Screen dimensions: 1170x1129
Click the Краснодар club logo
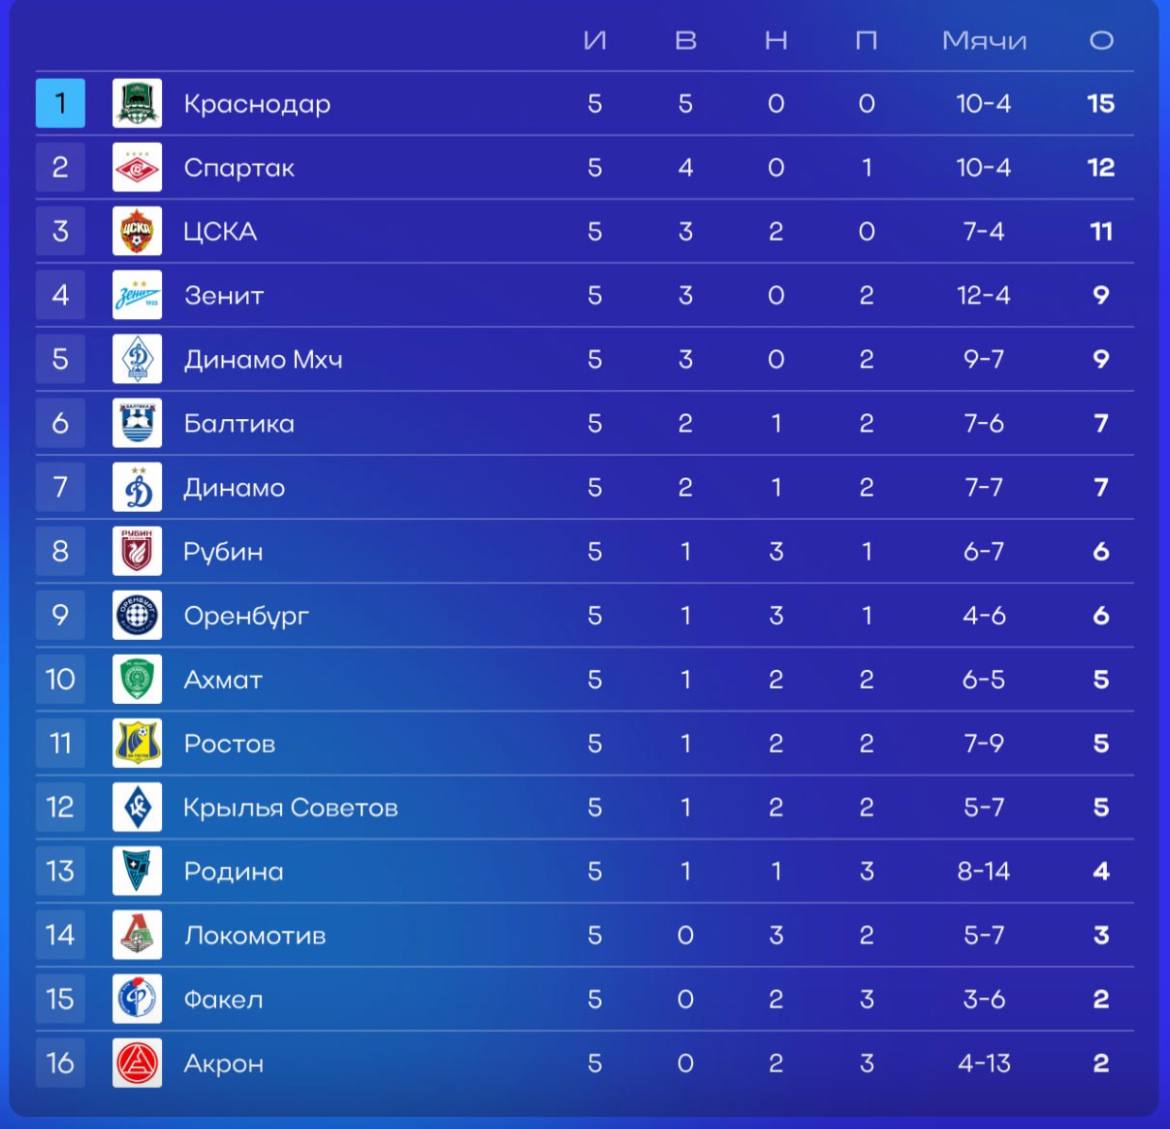point(137,103)
